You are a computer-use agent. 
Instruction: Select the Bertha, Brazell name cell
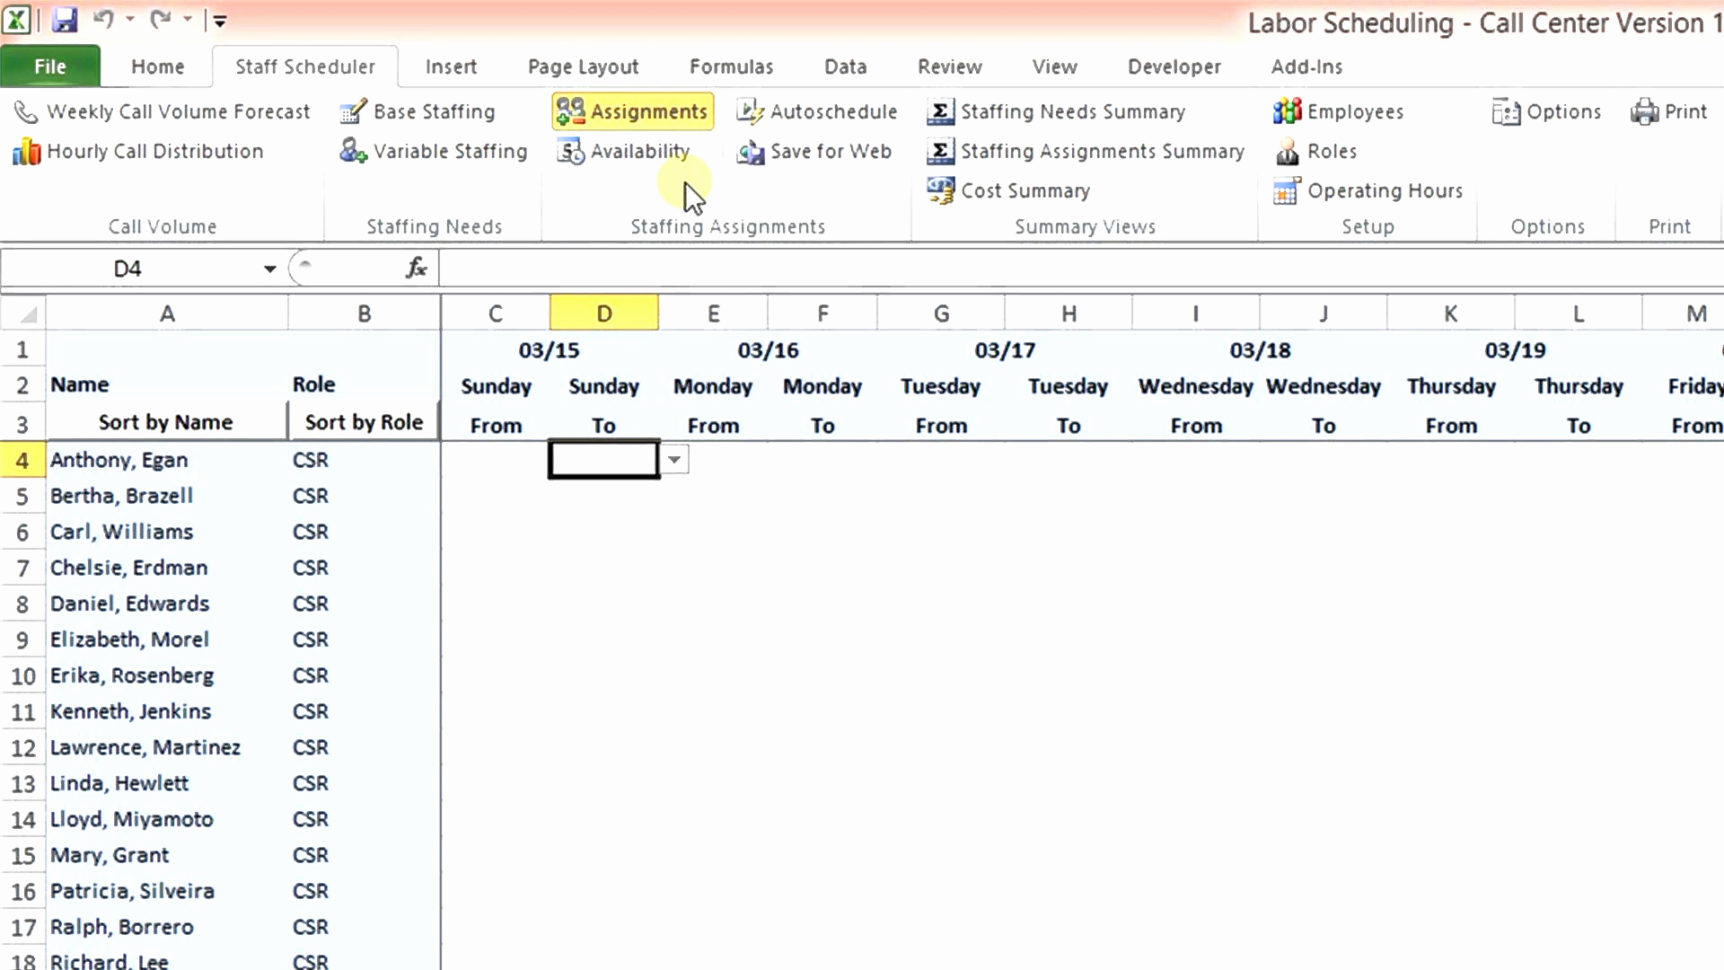(166, 496)
